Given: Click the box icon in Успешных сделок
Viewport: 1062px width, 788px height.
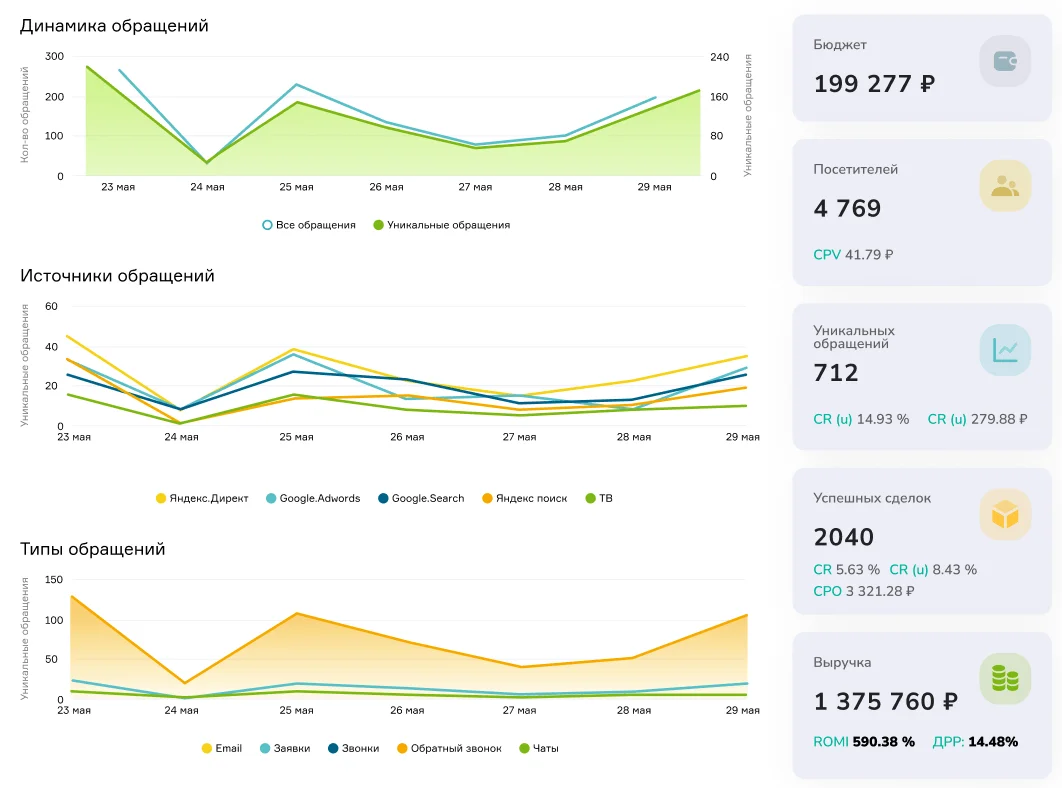Looking at the screenshot, I should [1005, 515].
